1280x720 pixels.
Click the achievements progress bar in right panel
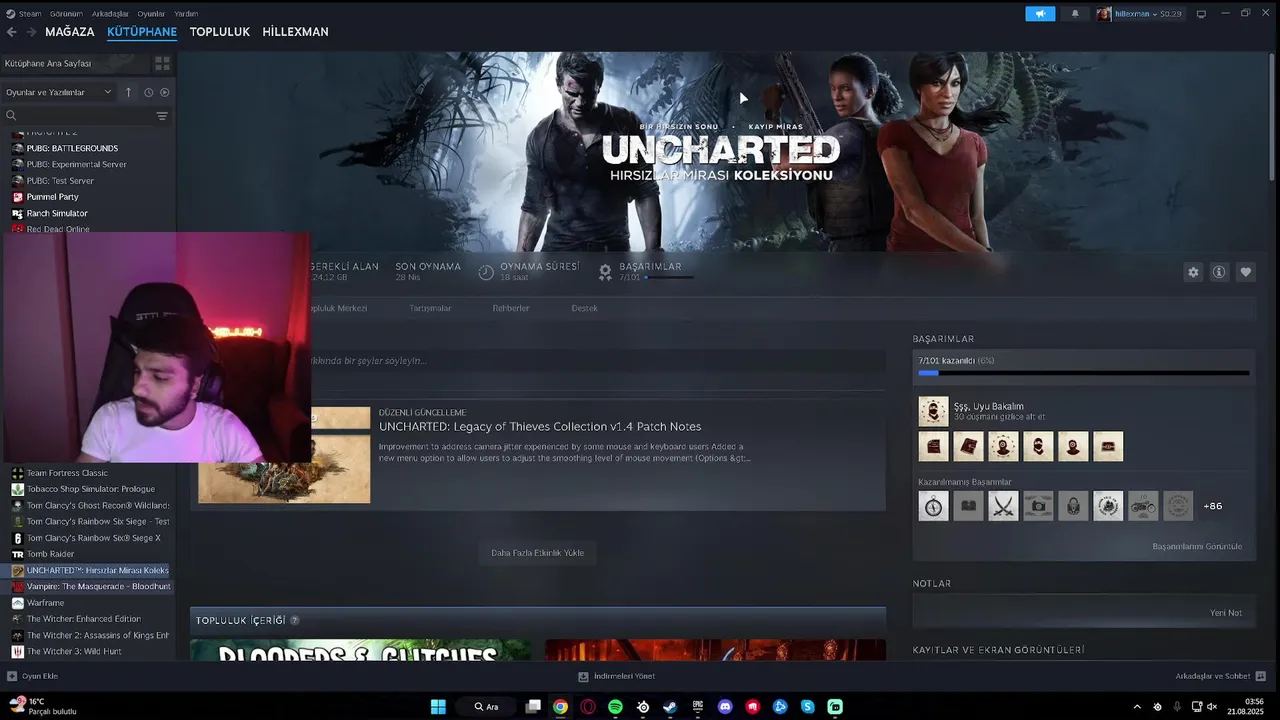(1084, 373)
